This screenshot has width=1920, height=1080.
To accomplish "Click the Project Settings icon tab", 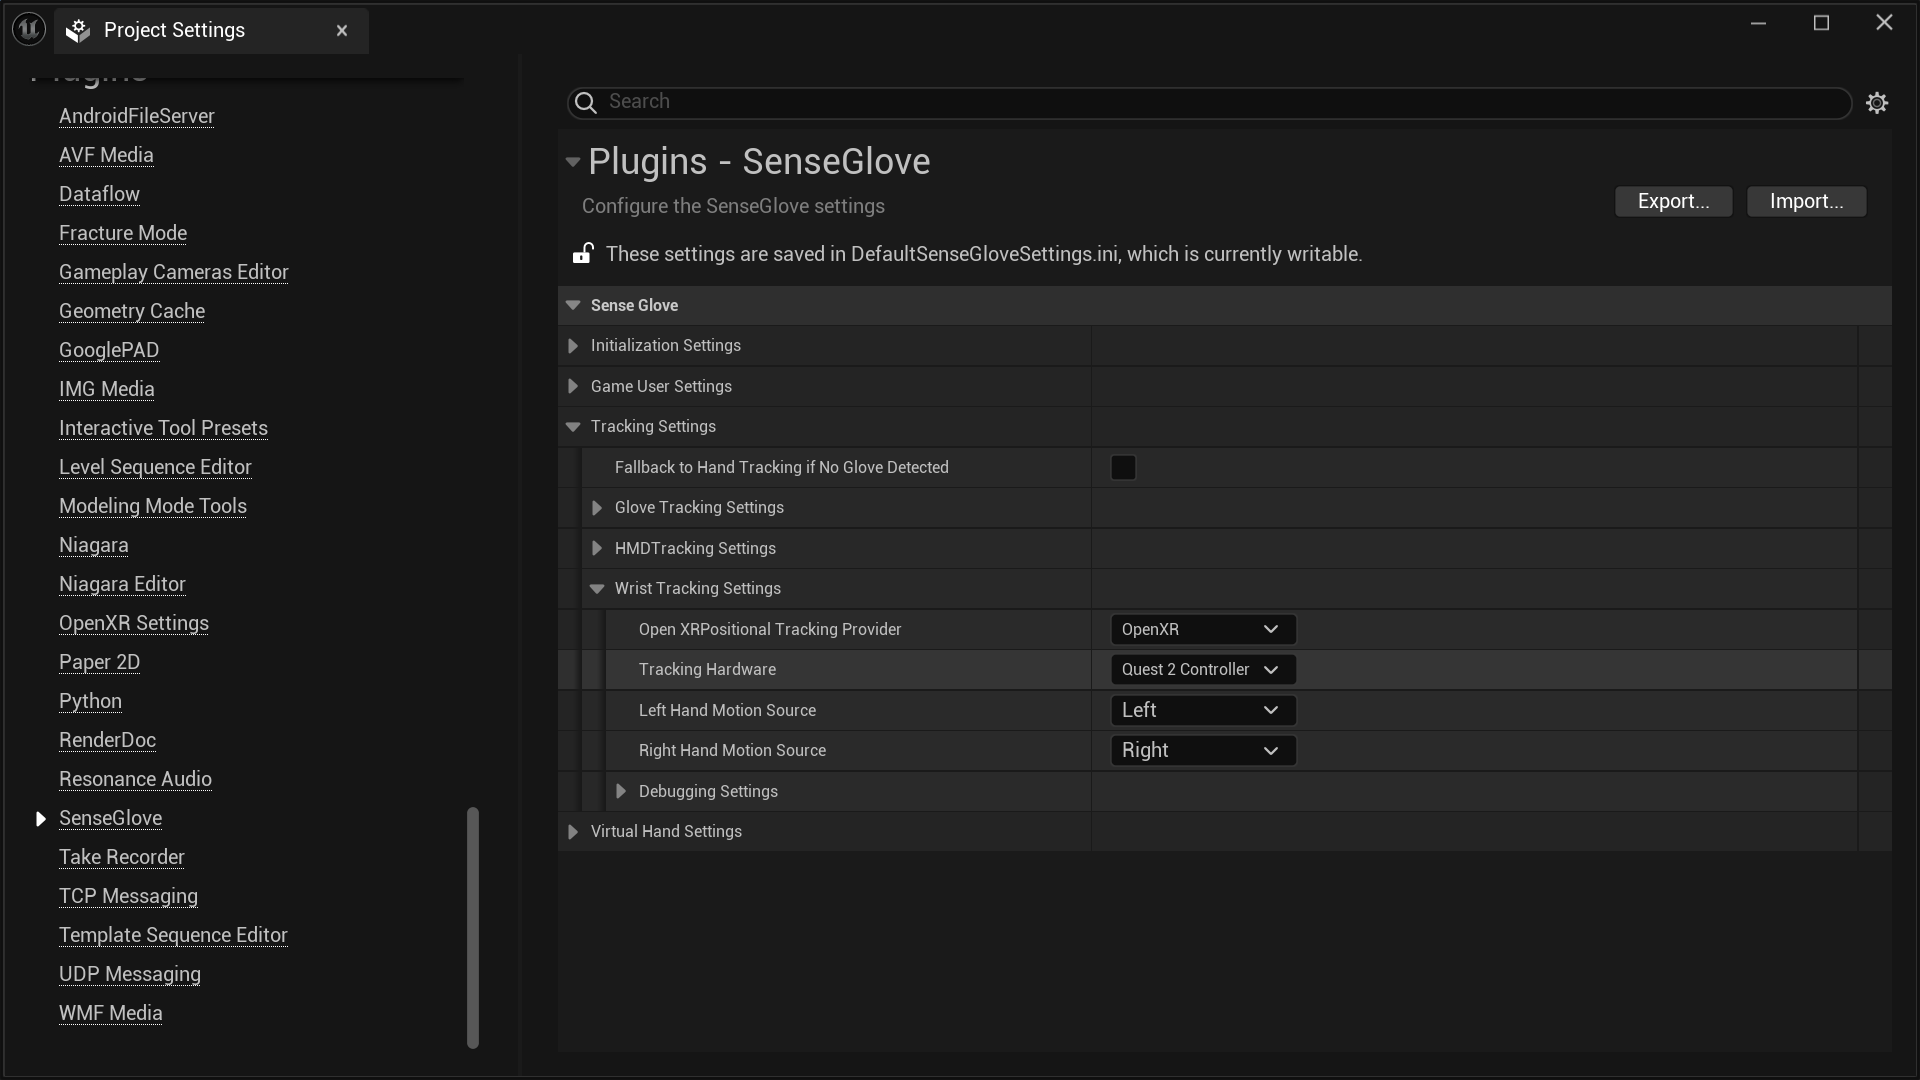I will click(79, 29).
